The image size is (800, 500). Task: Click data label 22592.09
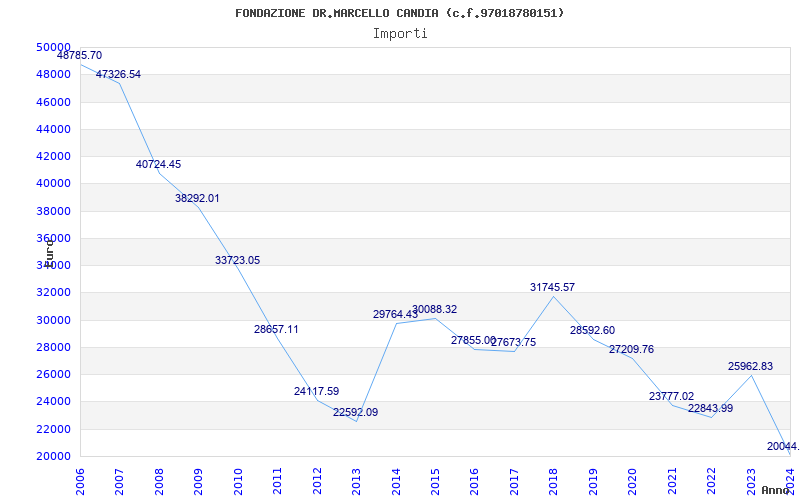[x=356, y=412]
